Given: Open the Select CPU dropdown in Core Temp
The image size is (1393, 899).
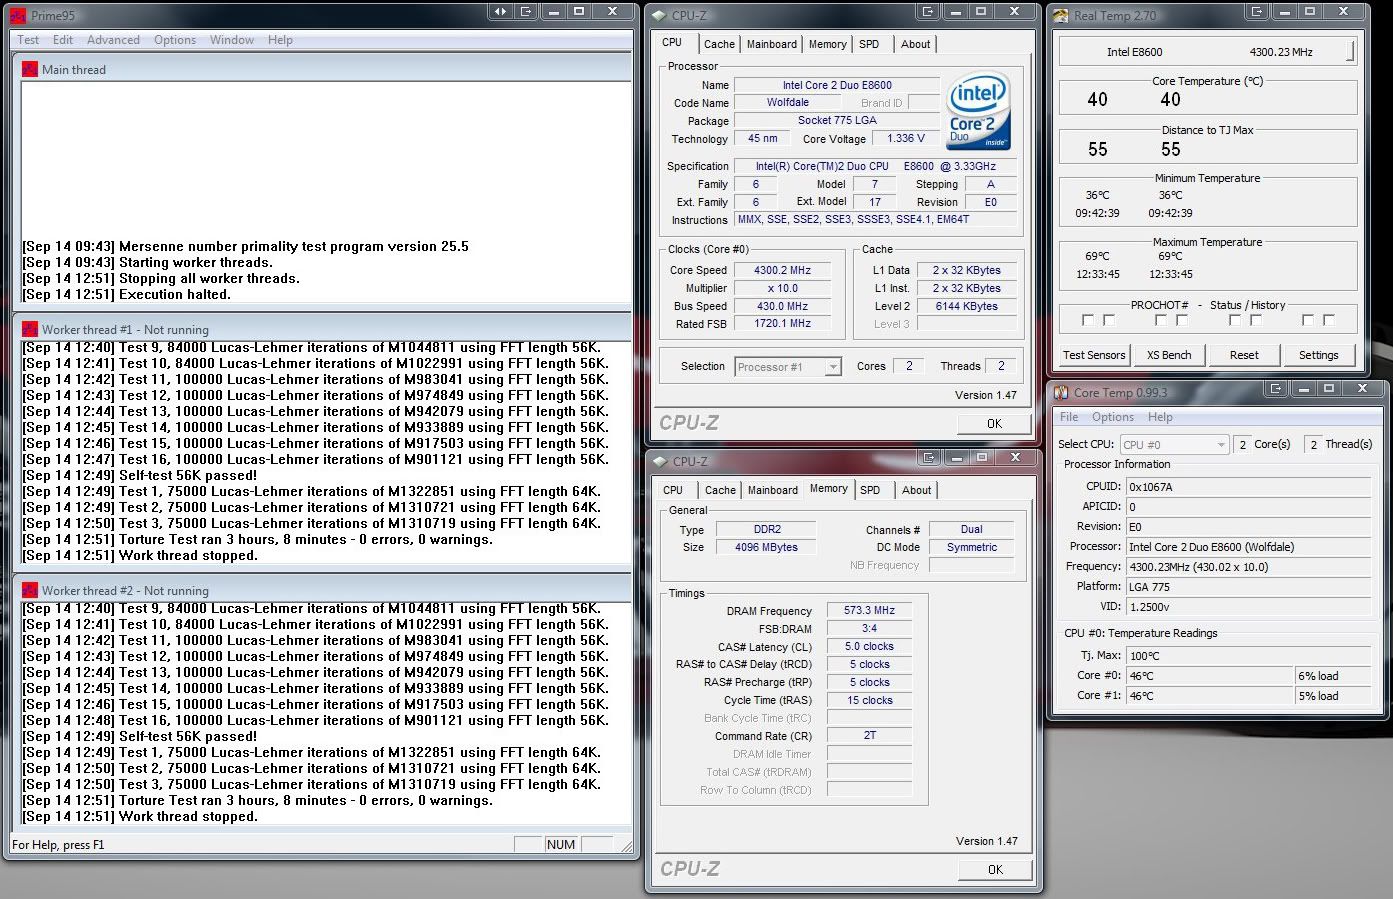Looking at the screenshot, I should pyautogui.click(x=1174, y=444).
